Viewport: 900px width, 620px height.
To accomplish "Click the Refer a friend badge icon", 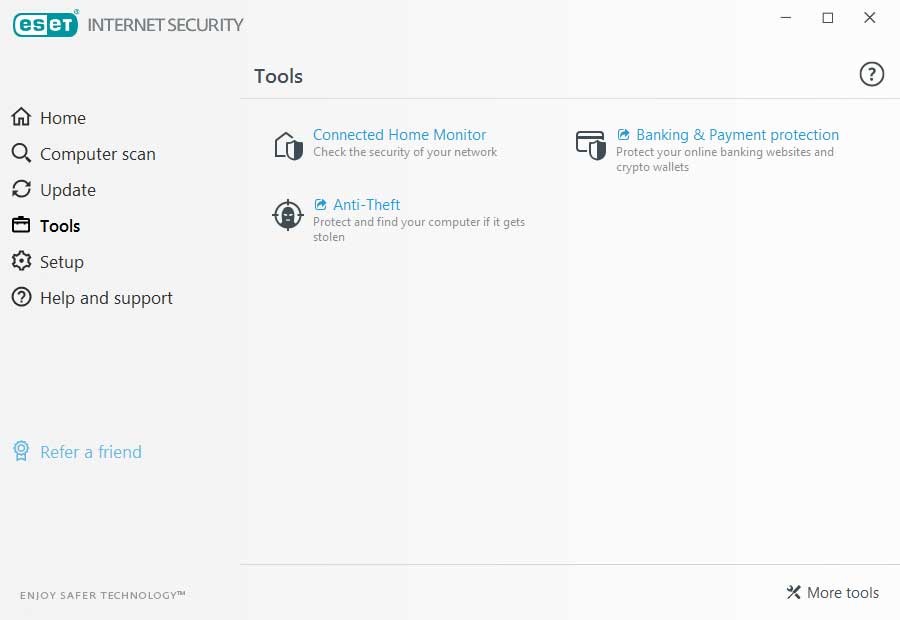I will click(21, 451).
